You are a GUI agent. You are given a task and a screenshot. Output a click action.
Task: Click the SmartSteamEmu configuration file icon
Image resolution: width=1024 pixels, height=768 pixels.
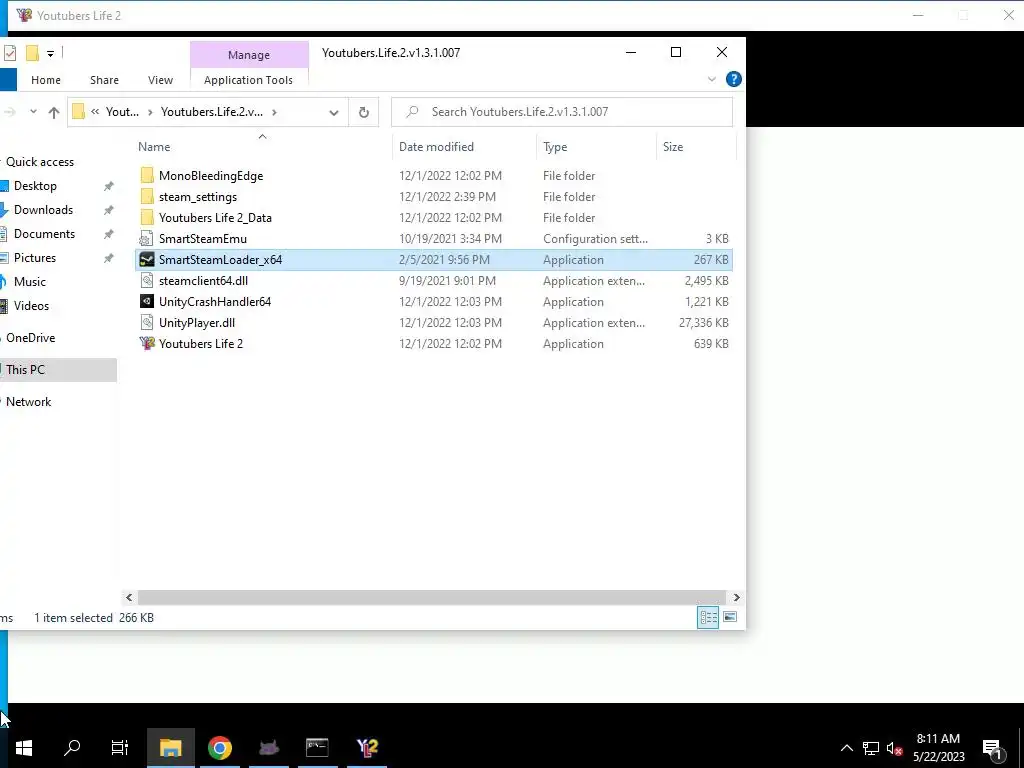point(147,239)
